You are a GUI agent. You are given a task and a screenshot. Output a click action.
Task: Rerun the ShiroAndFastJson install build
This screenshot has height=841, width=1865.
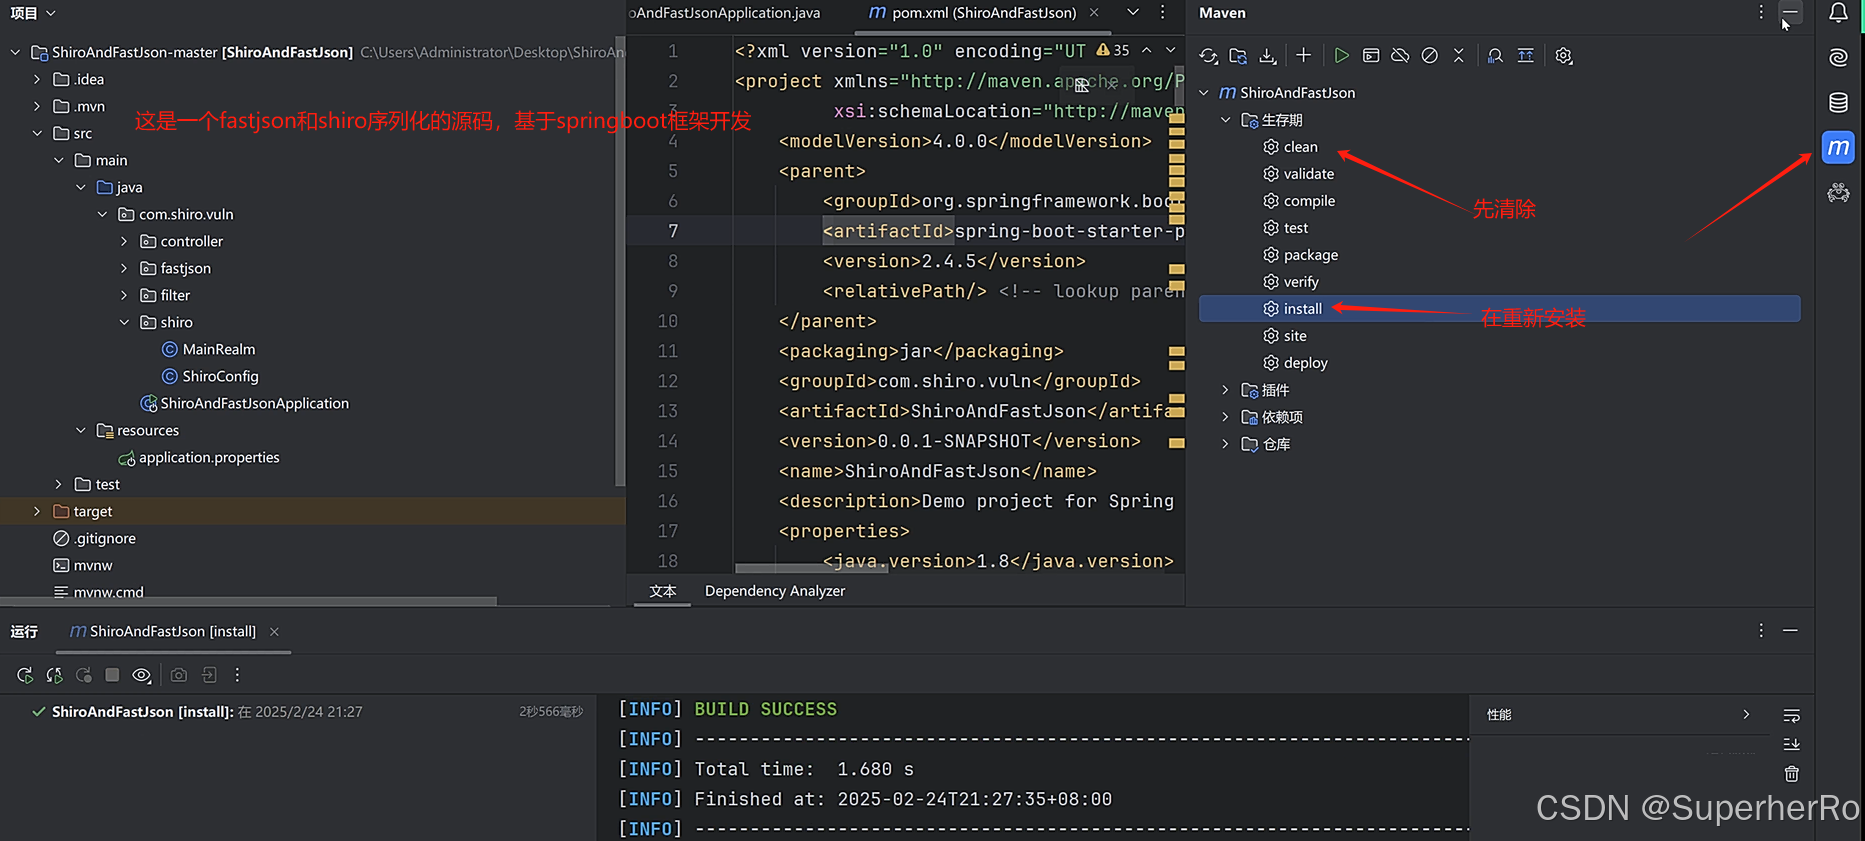tap(25, 675)
